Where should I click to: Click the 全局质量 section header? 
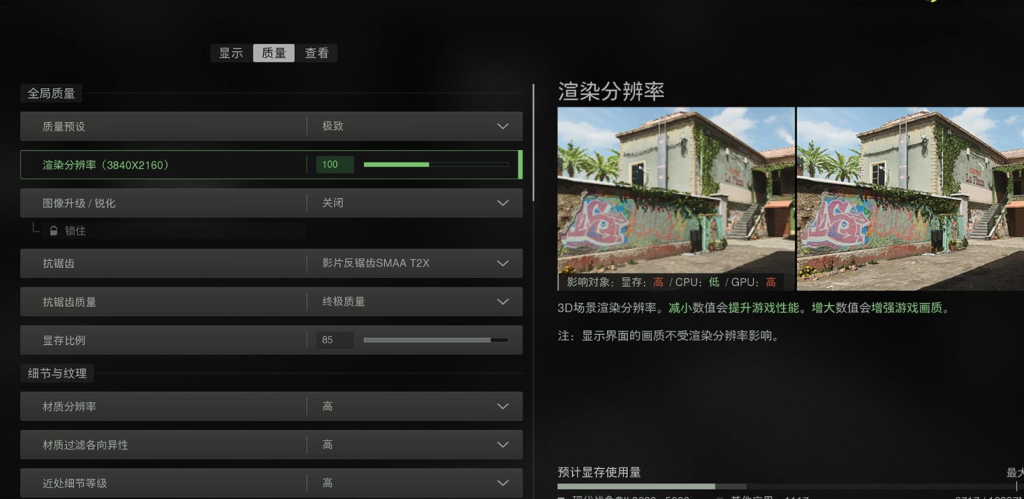[x=51, y=93]
